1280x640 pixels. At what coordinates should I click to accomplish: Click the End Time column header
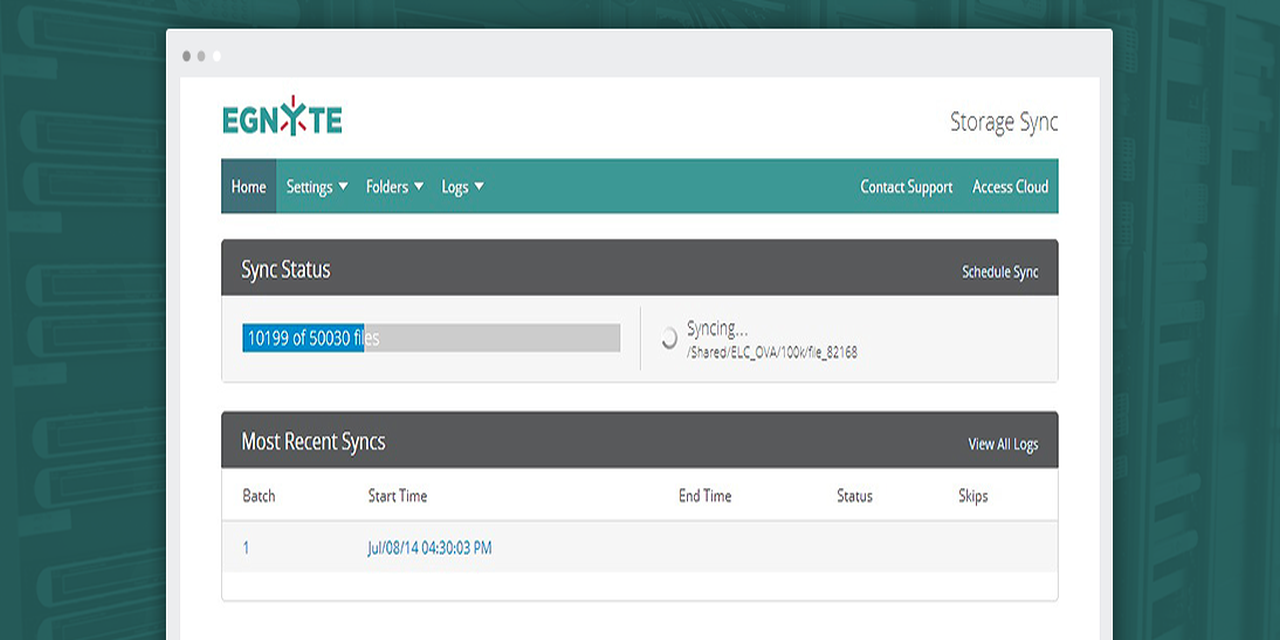click(705, 496)
